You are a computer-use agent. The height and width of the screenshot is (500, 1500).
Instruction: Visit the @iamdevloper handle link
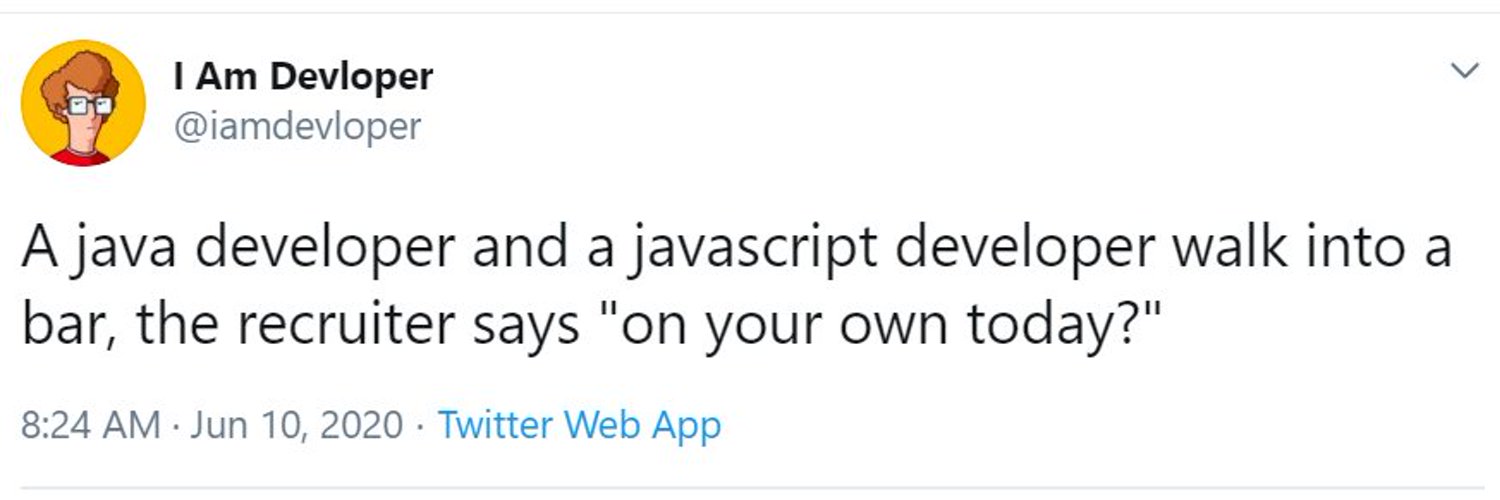(x=298, y=126)
